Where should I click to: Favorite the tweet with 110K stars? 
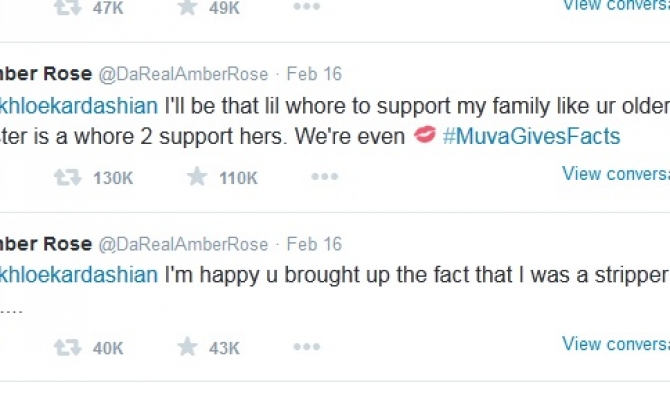(197, 177)
